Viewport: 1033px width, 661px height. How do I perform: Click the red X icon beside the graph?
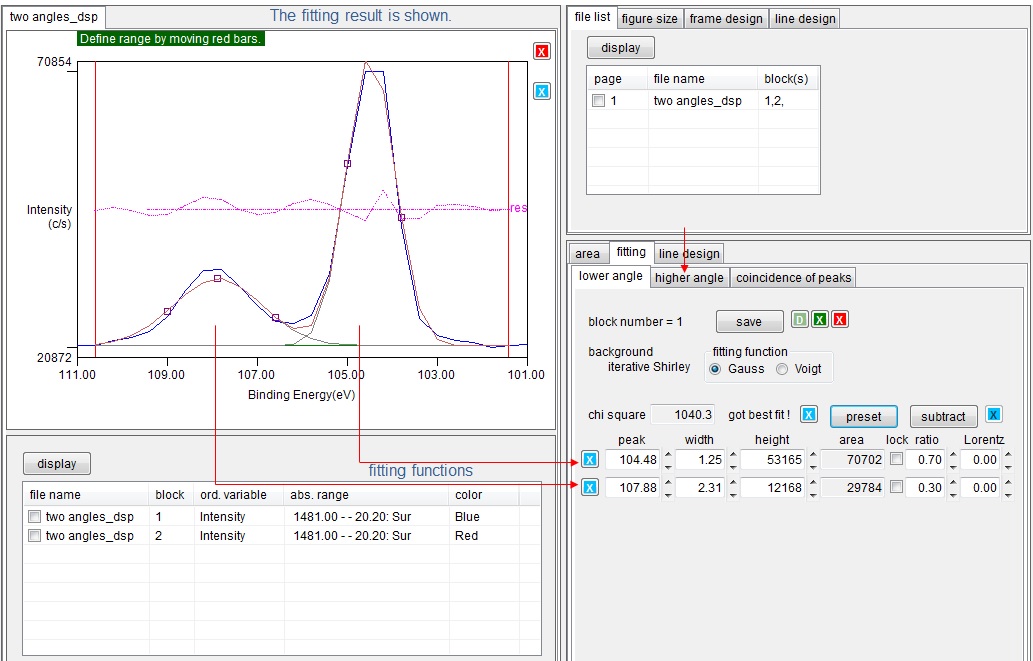click(x=541, y=51)
